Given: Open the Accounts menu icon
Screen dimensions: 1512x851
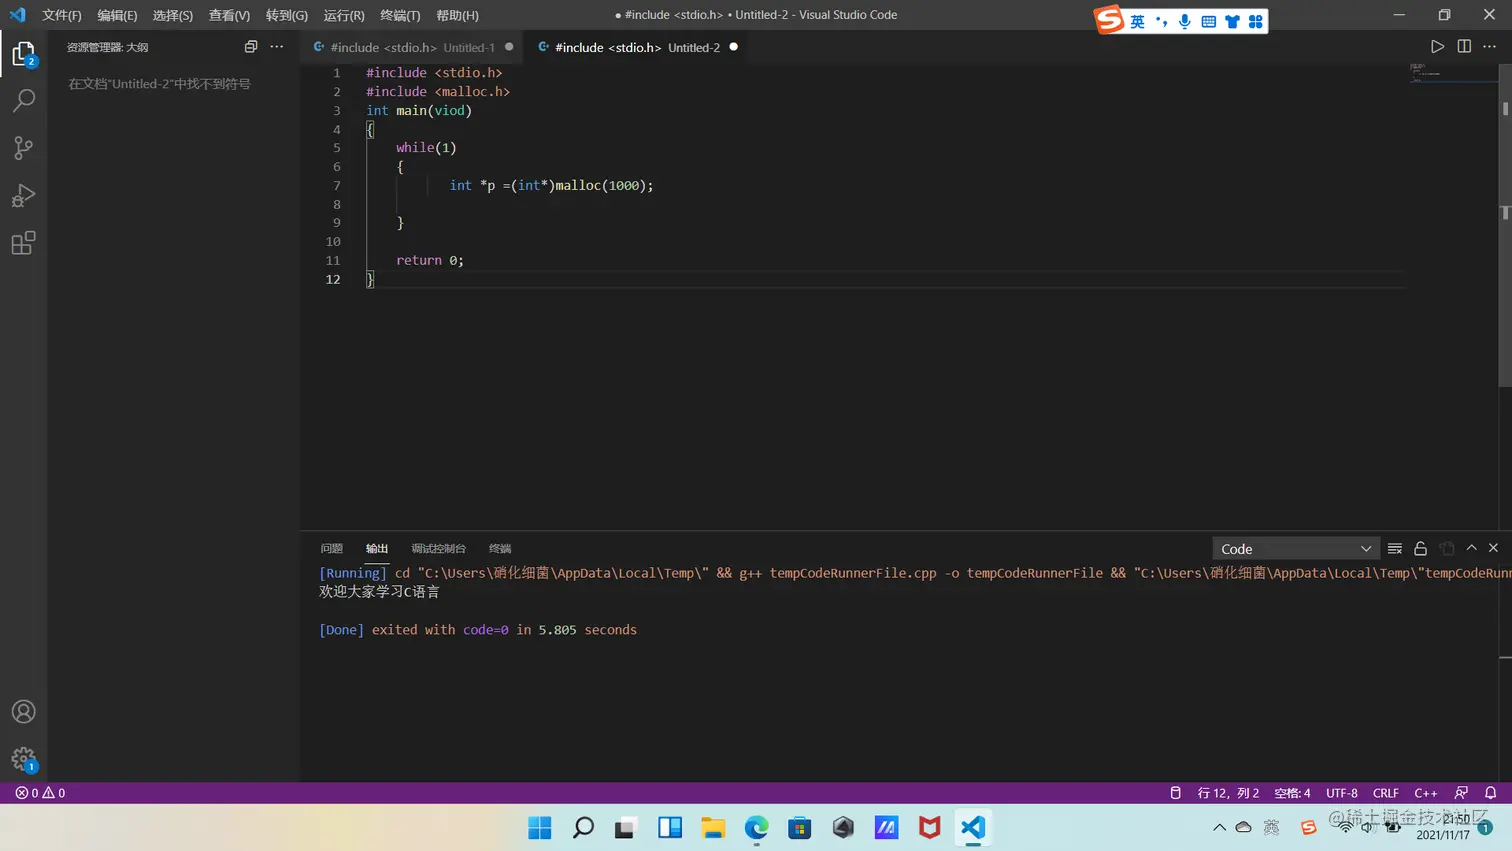Looking at the screenshot, I should [x=23, y=712].
